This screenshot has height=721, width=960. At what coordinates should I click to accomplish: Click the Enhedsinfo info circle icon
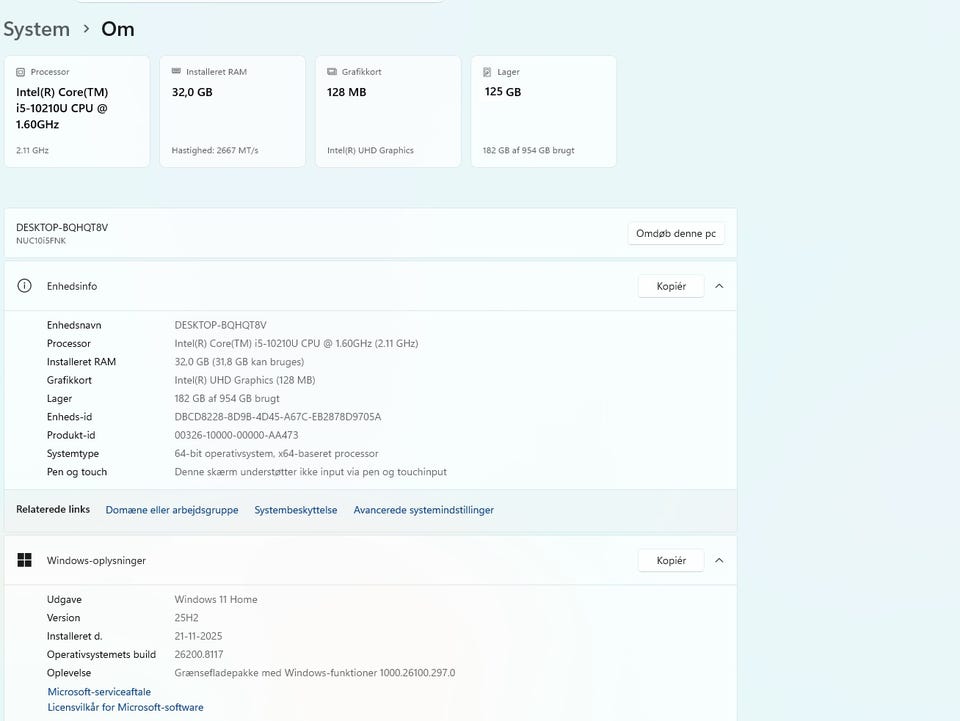pyautogui.click(x=24, y=286)
